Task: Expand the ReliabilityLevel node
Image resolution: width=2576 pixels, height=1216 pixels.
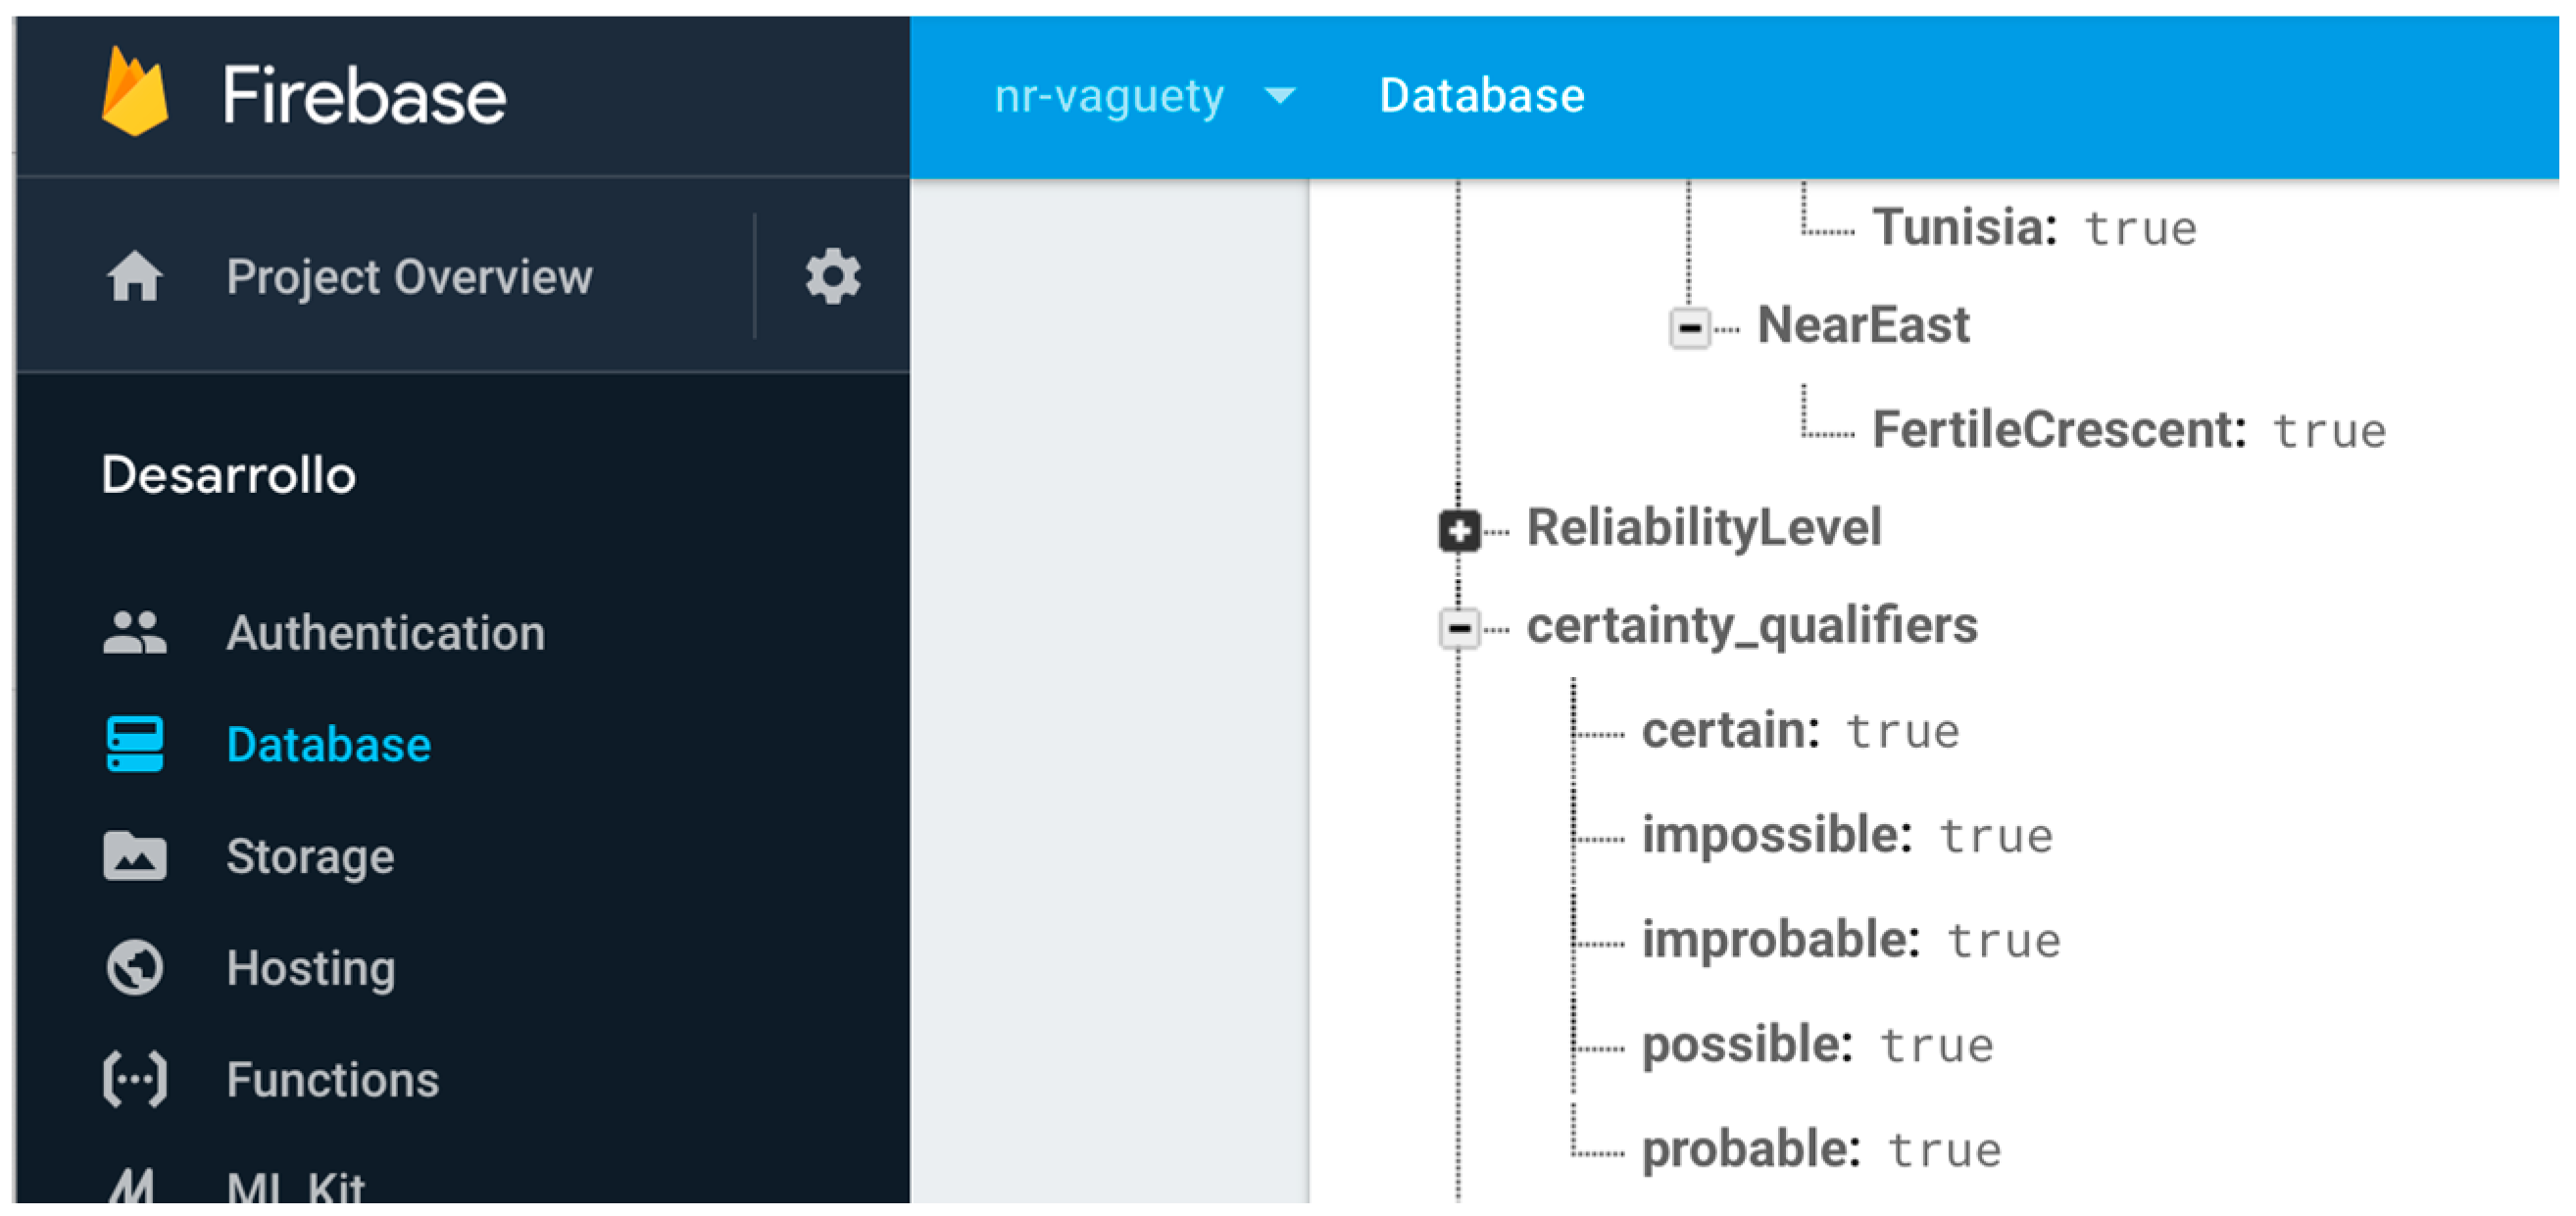Action: point(1459,530)
